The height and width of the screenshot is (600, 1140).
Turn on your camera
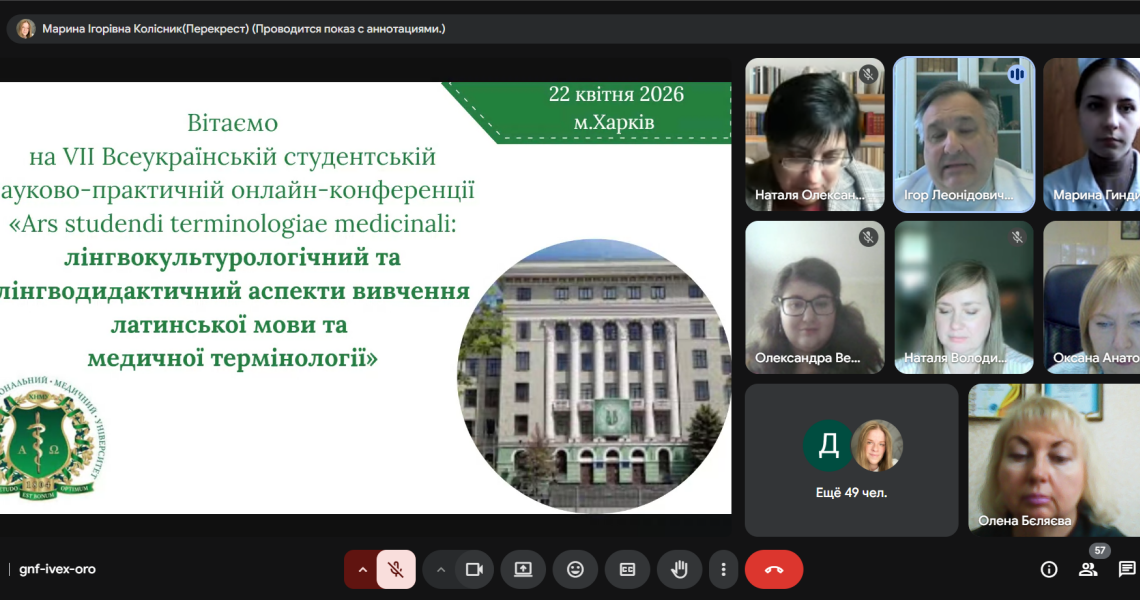pyautogui.click(x=473, y=569)
